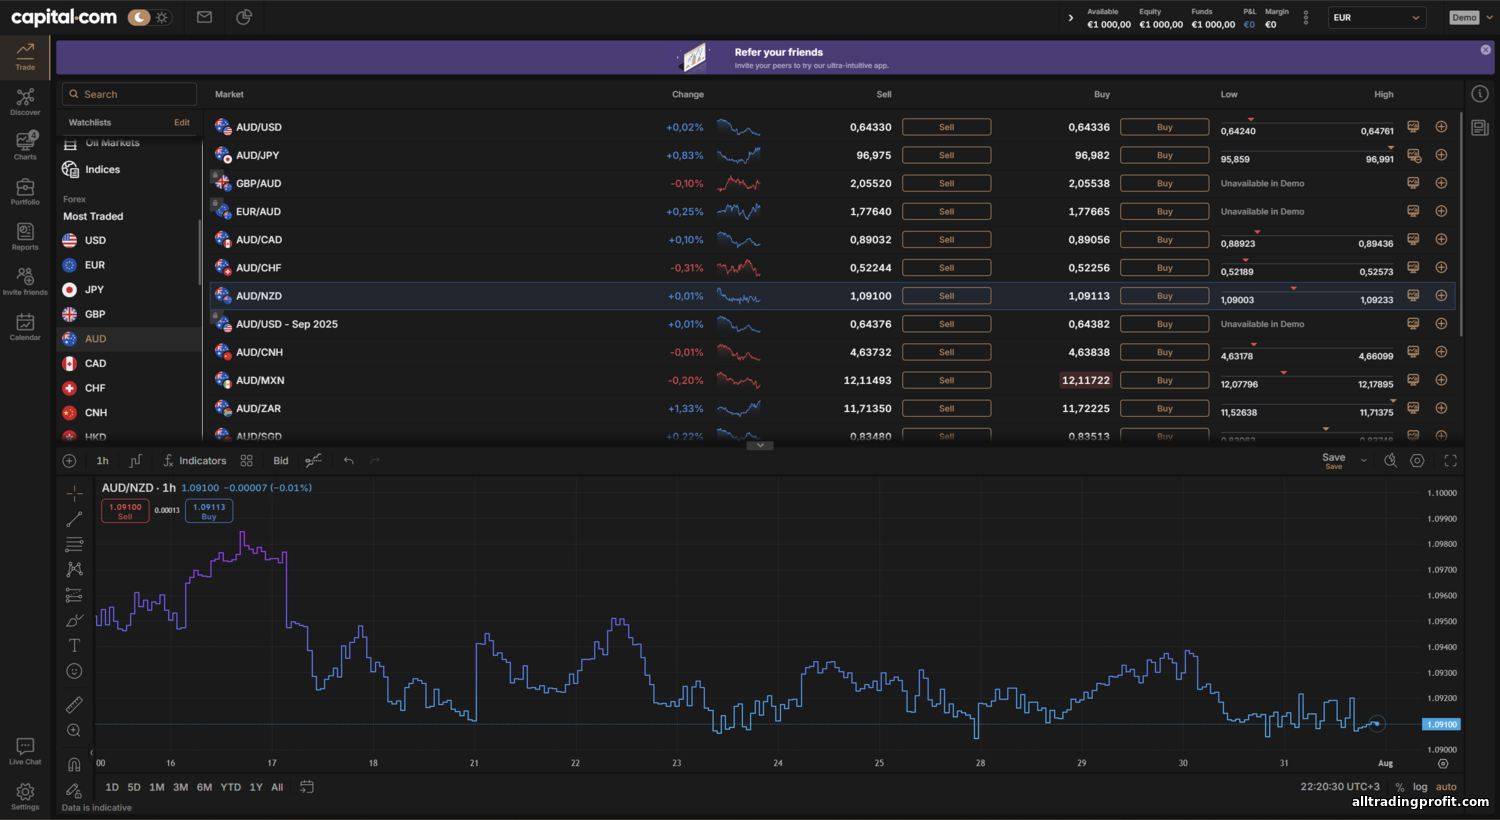Open the Save layout dropdown arrow
Viewport: 1500px width, 820px height.
tap(1363, 461)
